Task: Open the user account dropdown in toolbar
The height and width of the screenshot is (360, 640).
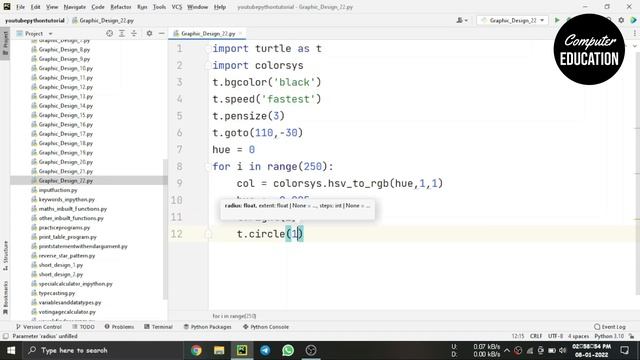Action: point(462,20)
